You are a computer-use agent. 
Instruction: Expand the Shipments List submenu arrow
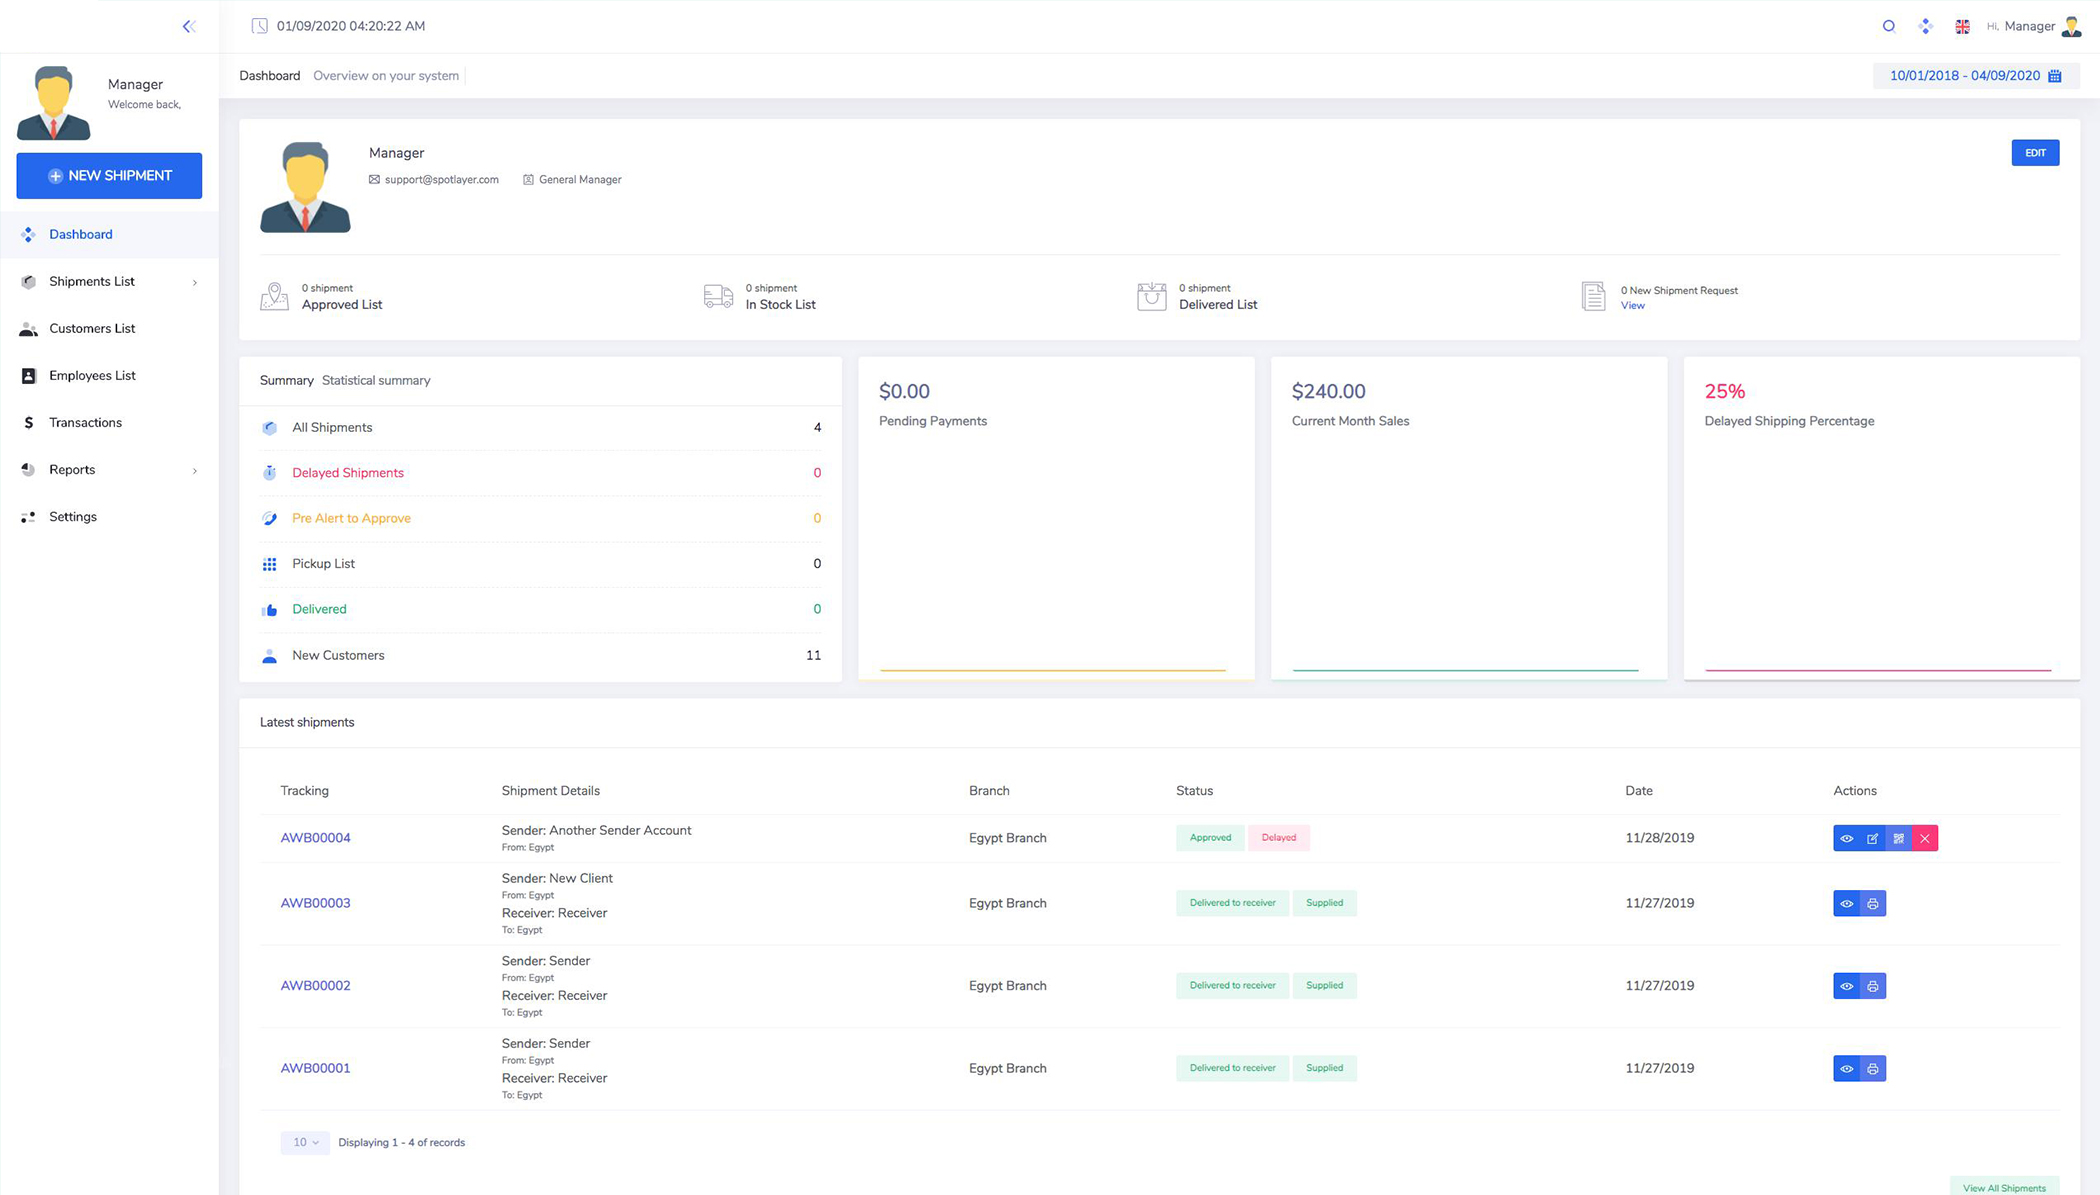tap(194, 282)
